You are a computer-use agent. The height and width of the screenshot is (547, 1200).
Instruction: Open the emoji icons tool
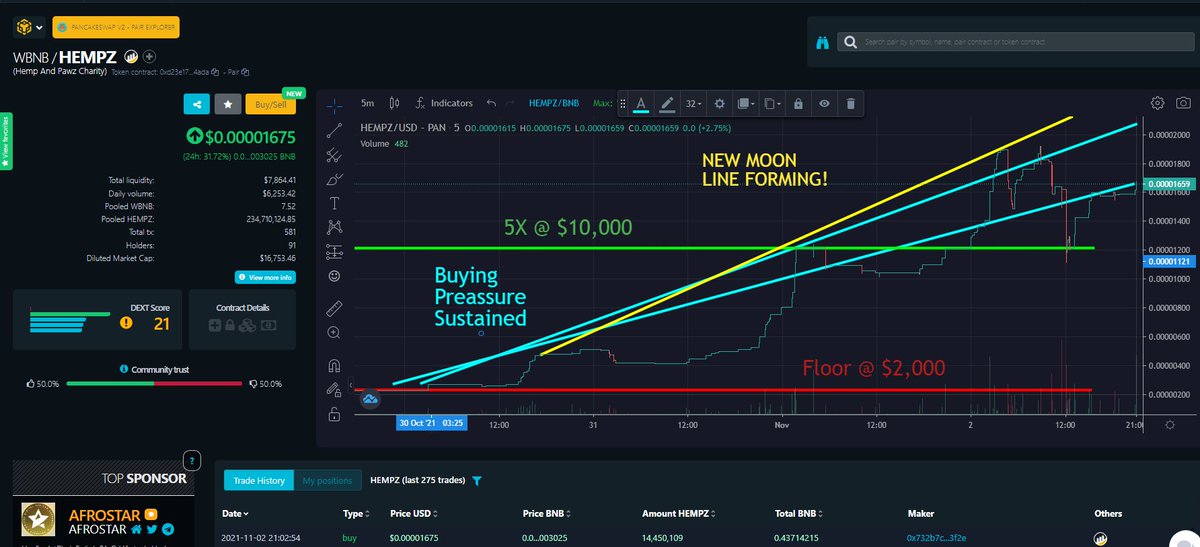coord(334,275)
